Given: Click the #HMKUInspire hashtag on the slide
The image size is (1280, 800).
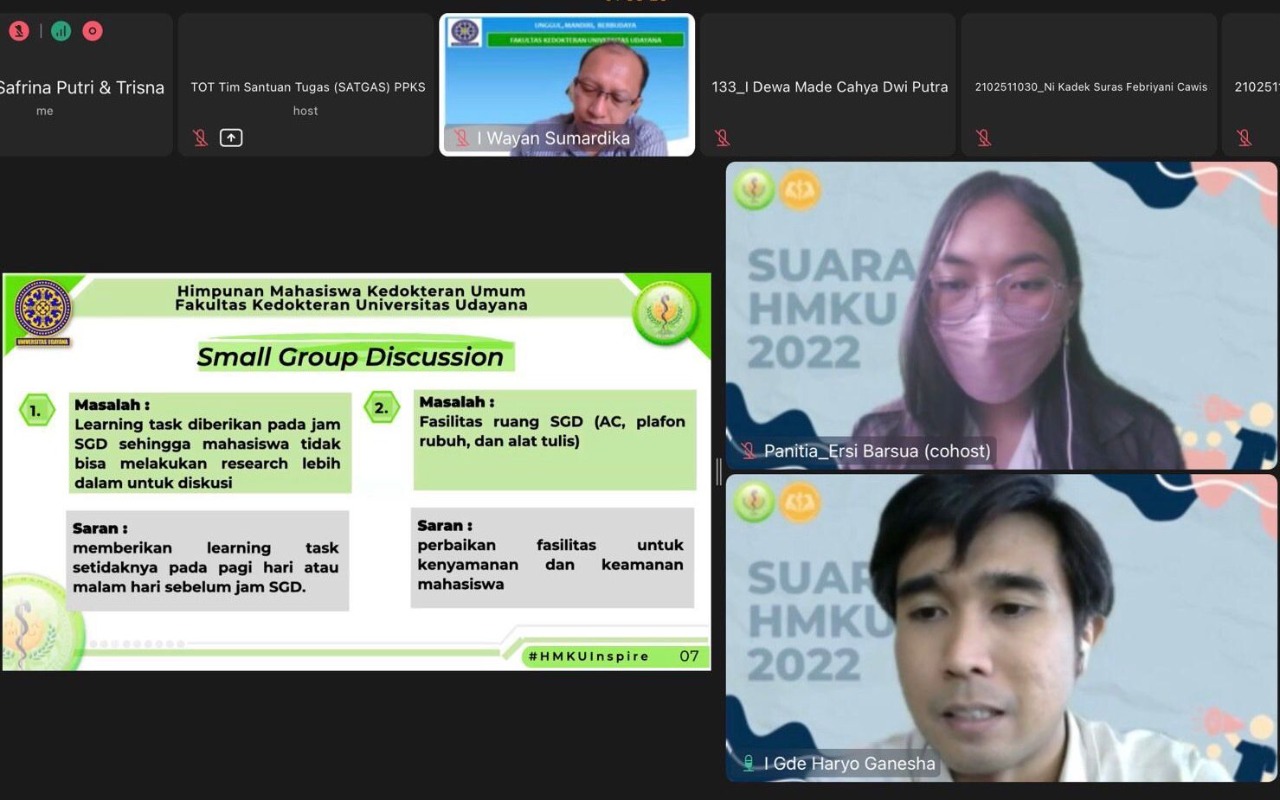Looking at the screenshot, I should [x=588, y=657].
